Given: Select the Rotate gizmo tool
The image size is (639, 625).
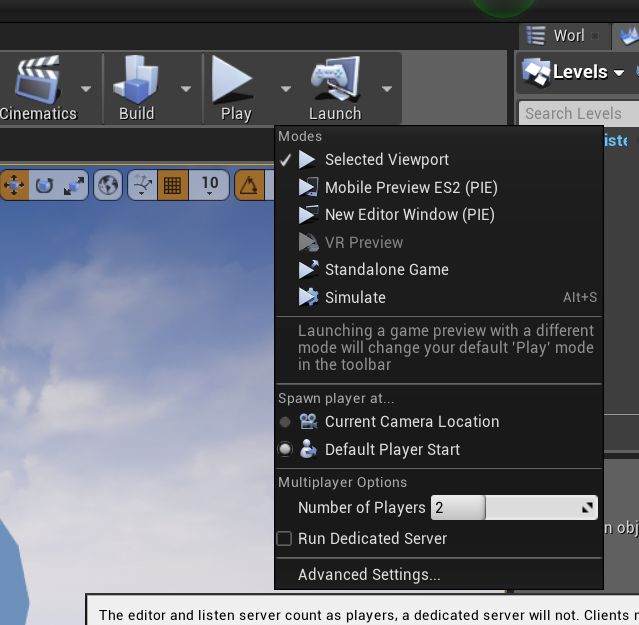Looking at the screenshot, I should pyautogui.click(x=44, y=185).
